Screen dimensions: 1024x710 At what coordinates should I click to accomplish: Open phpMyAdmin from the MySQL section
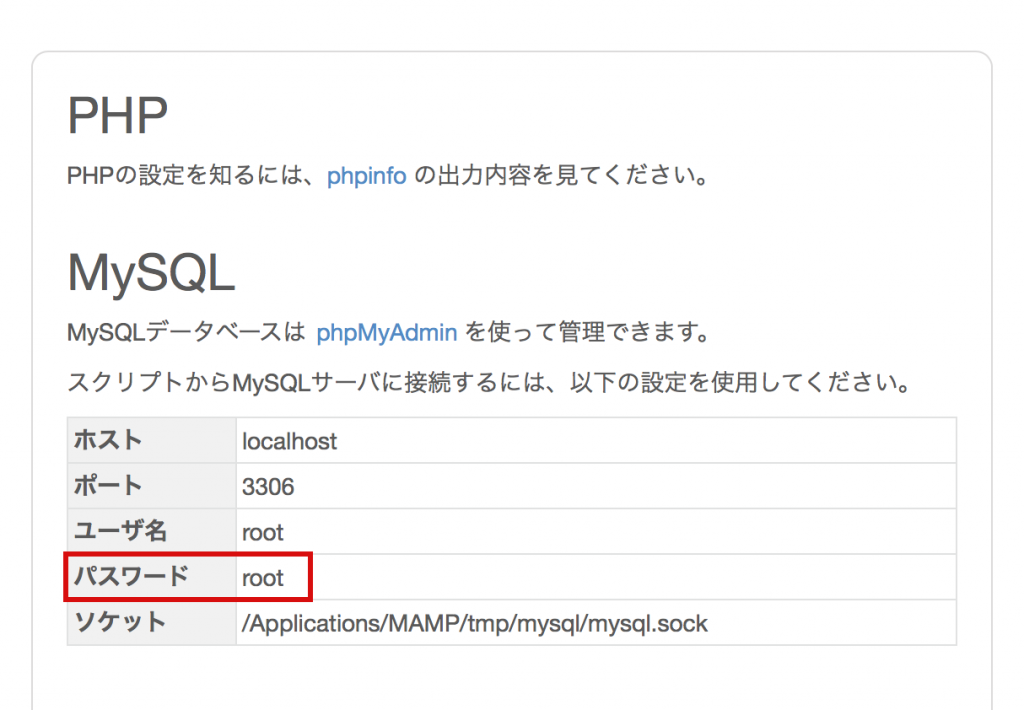(386, 331)
